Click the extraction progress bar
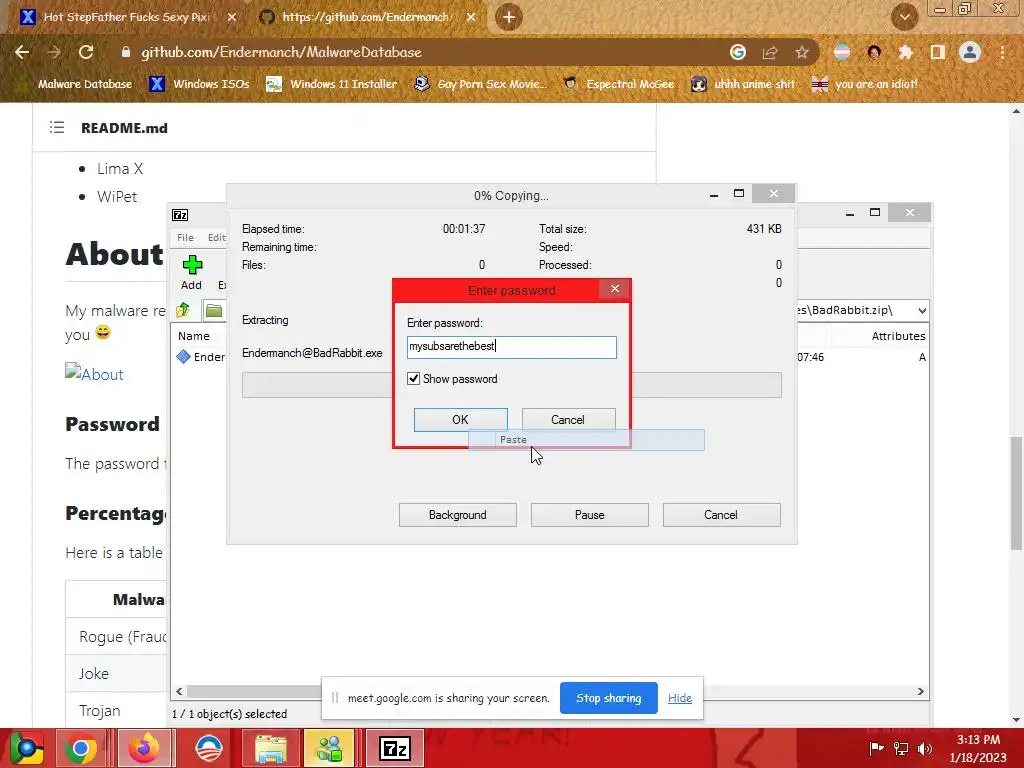 click(511, 385)
